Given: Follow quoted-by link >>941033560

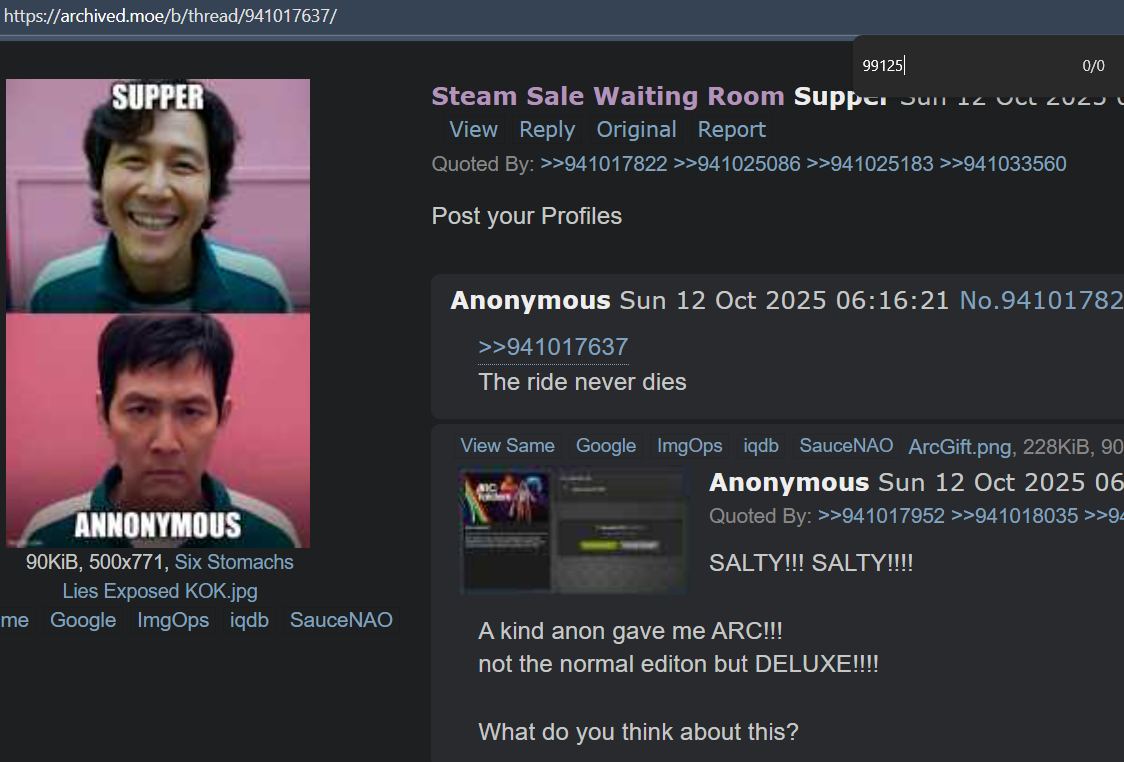Looking at the screenshot, I should [x=1003, y=164].
